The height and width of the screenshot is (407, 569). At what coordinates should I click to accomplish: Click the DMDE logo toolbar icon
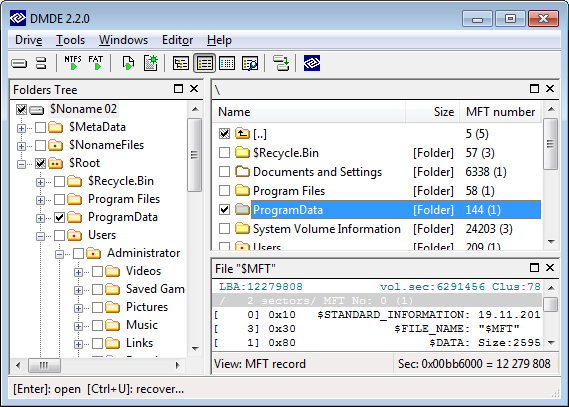pyautogui.click(x=312, y=63)
